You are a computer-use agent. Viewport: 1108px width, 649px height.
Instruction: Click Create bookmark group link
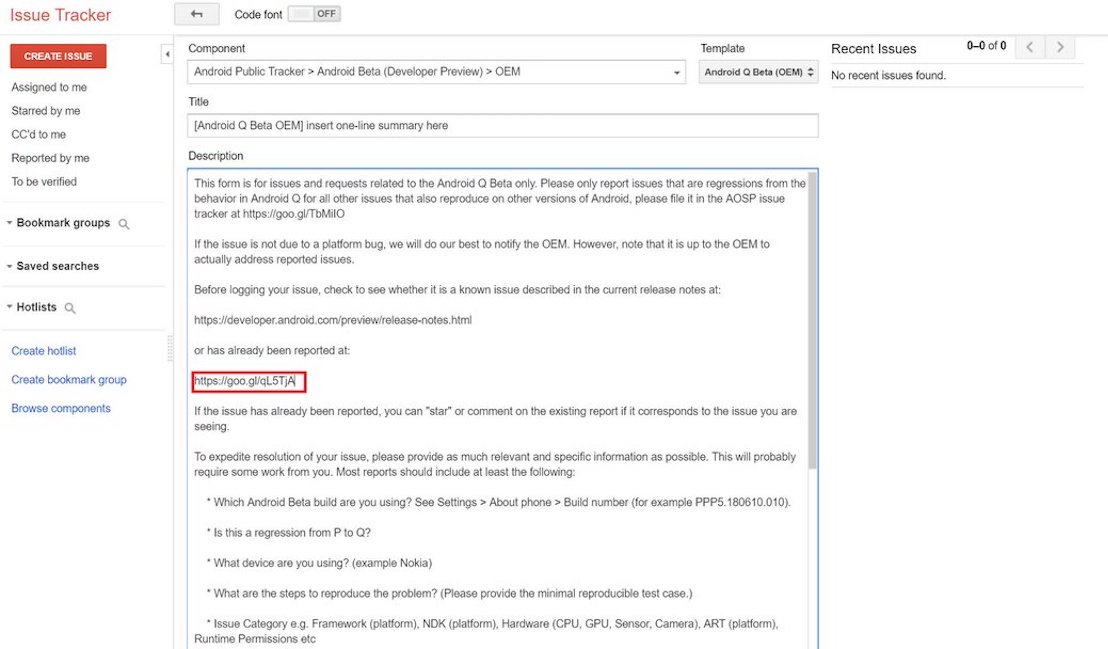[x=69, y=380]
